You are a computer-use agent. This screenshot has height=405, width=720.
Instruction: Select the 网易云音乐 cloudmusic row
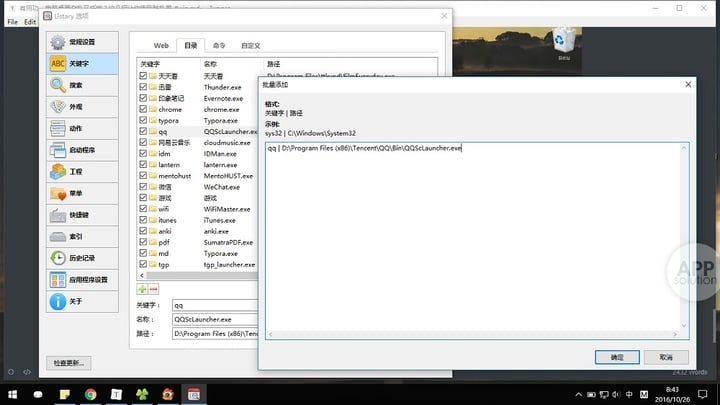tap(197, 142)
